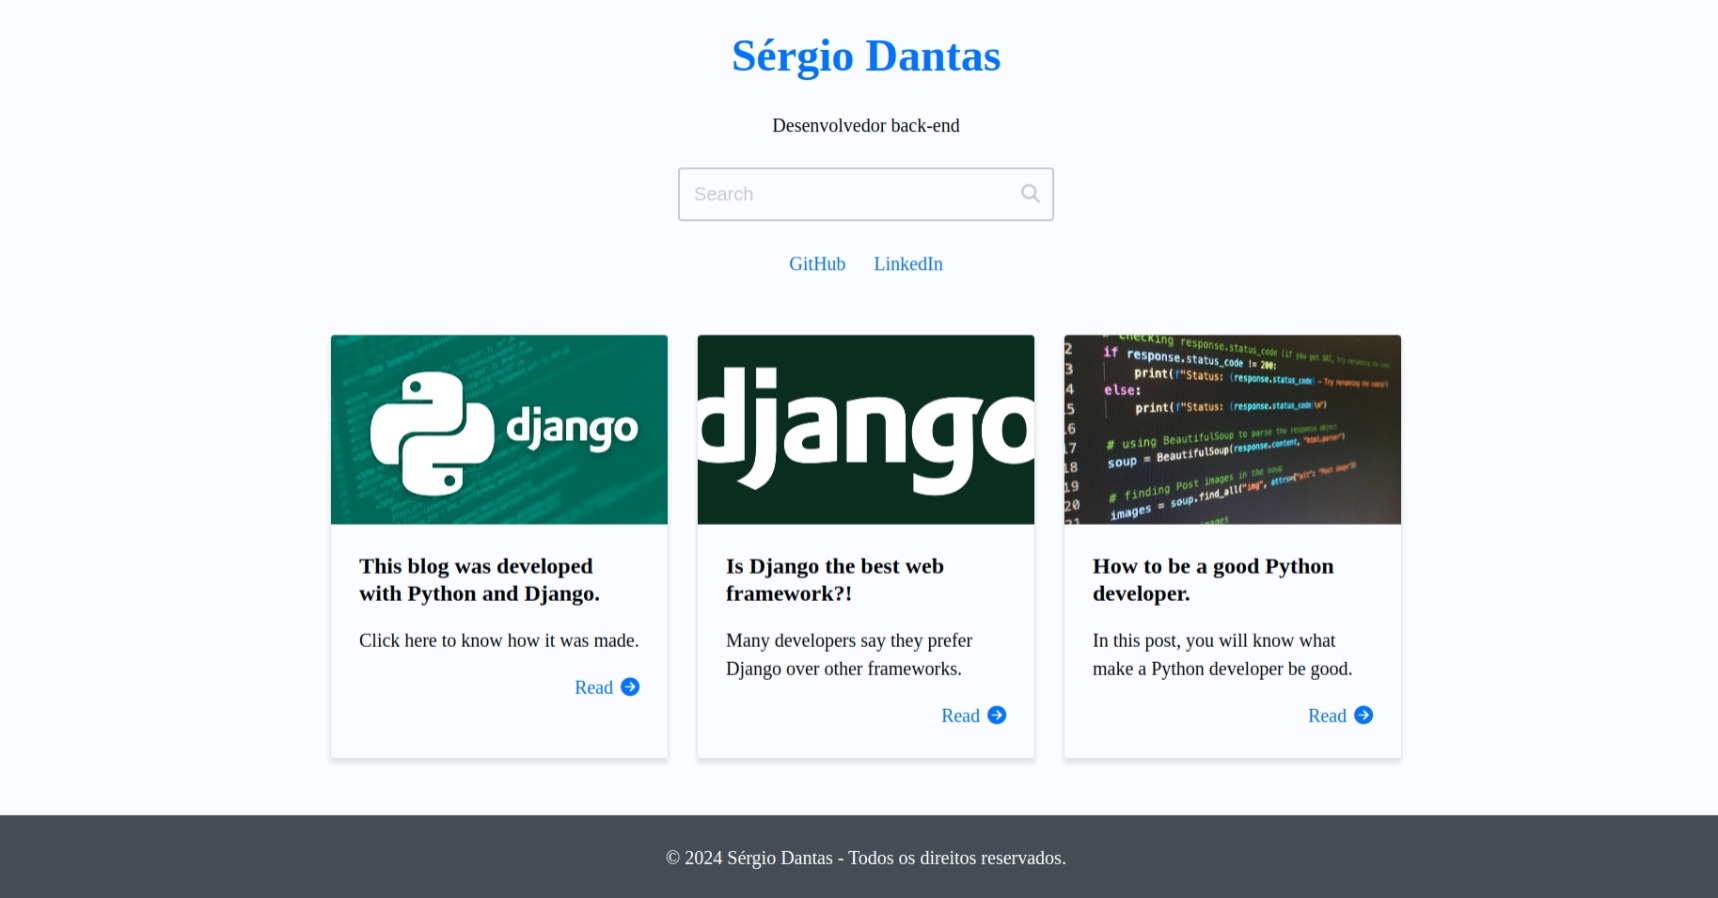Screen dimensions: 1718x898
Task: Open the dark green django logo thumbnail
Action: tap(866, 430)
